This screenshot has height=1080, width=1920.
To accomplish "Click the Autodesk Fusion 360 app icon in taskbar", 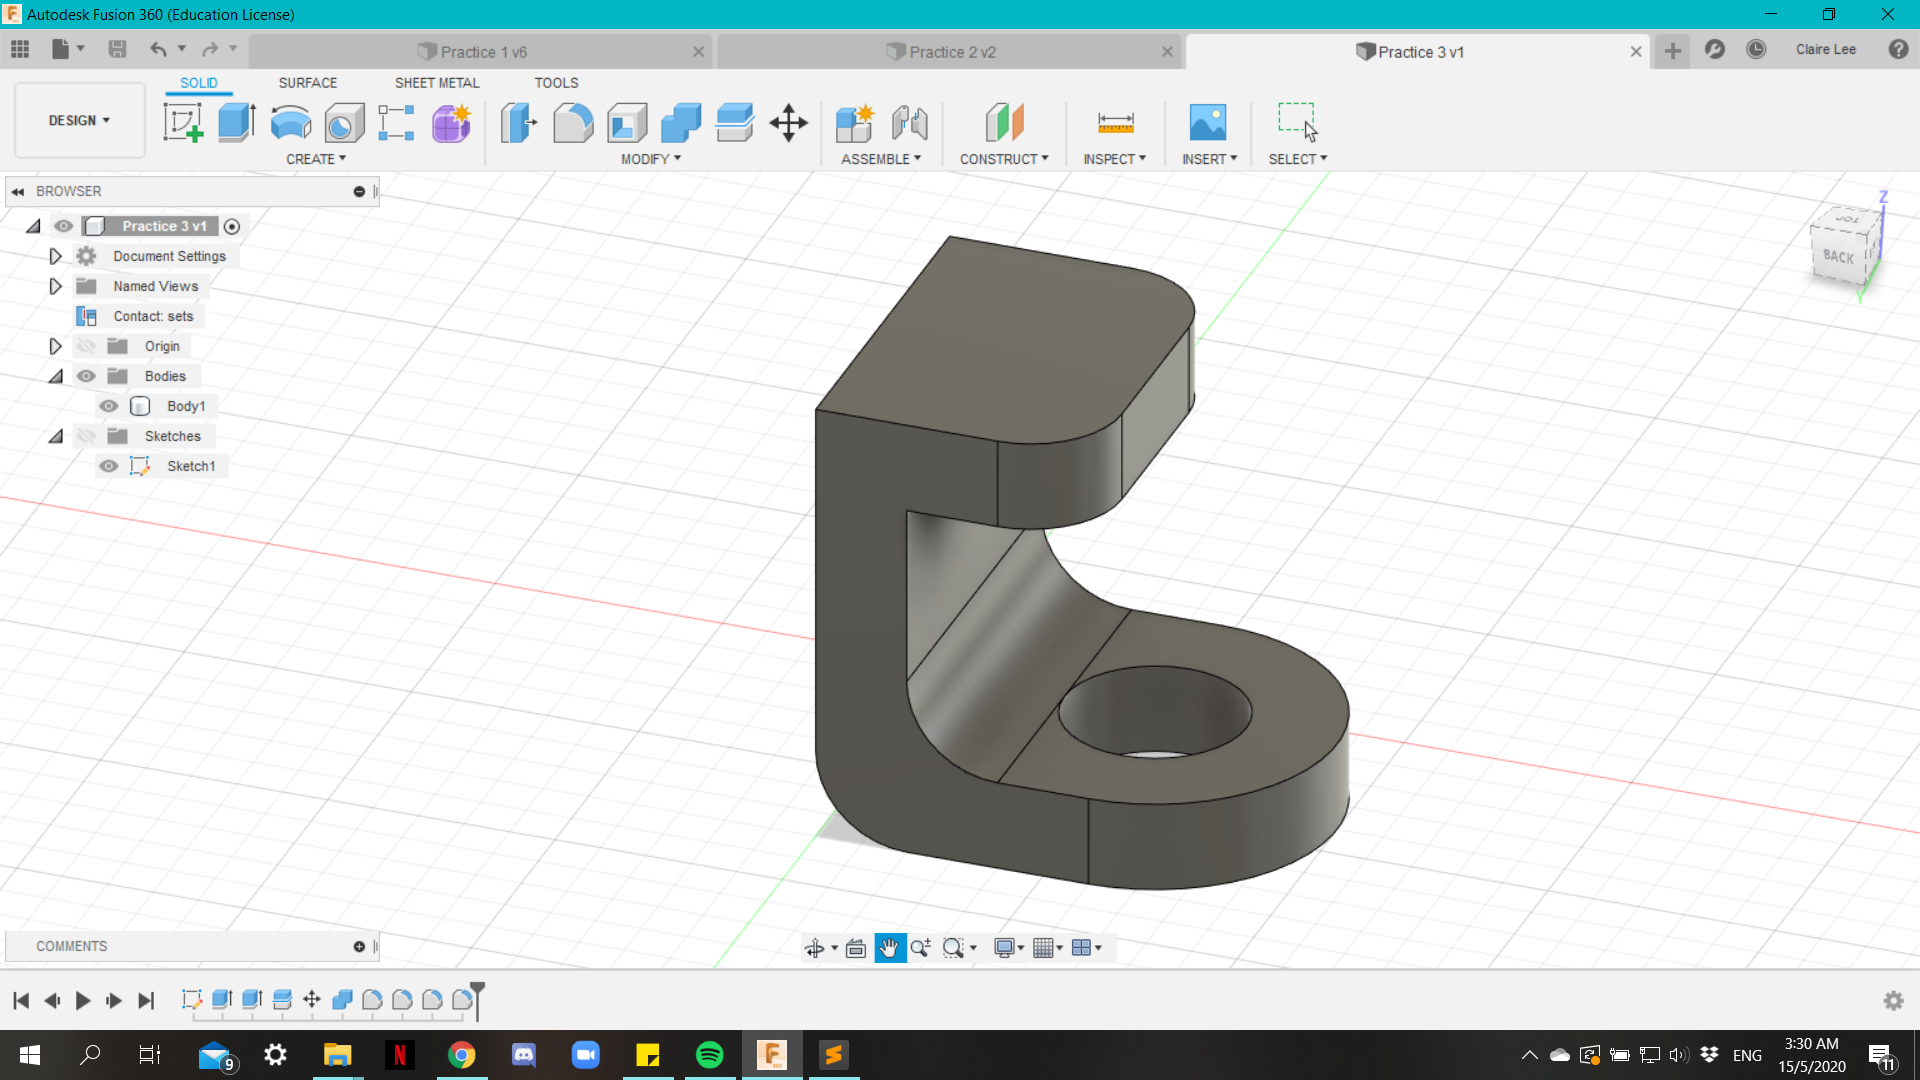I will 771,1055.
